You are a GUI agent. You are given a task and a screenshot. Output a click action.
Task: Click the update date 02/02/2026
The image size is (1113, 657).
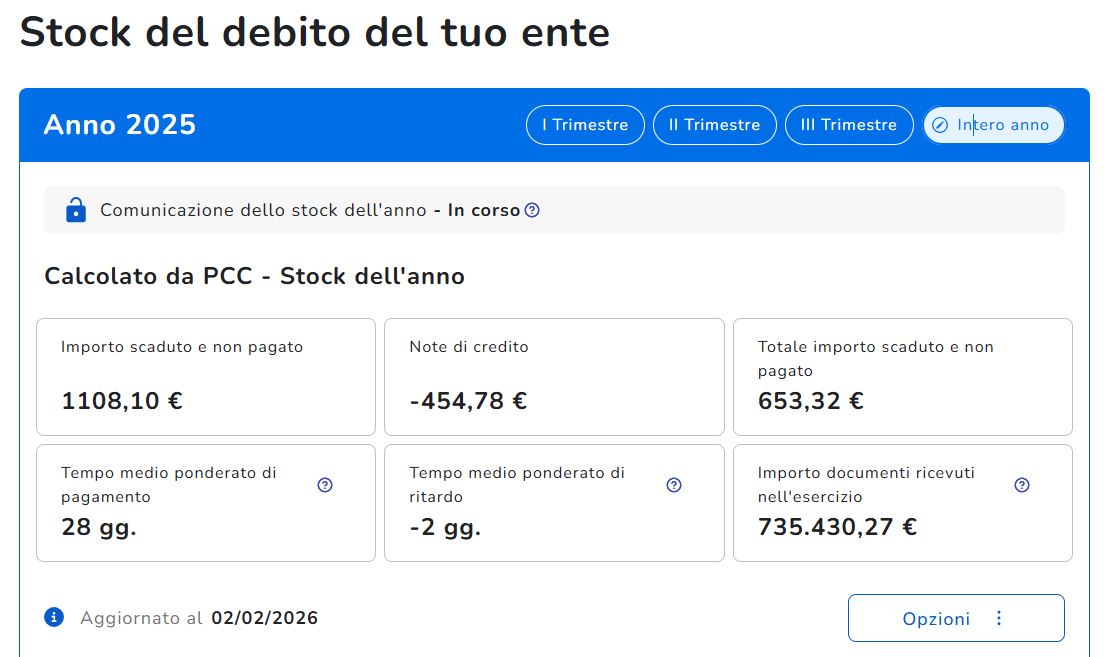(264, 618)
